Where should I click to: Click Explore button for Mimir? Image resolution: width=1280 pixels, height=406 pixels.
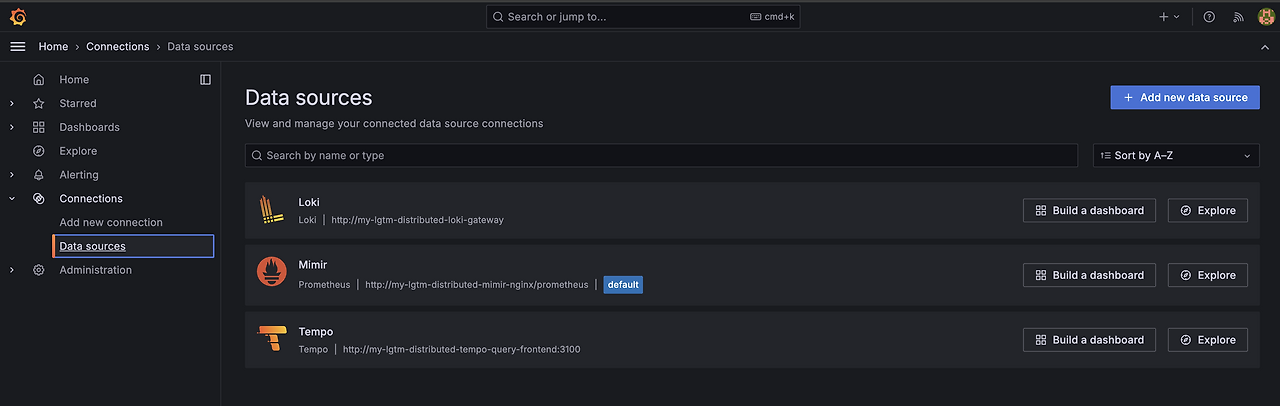click(1208, 275)
